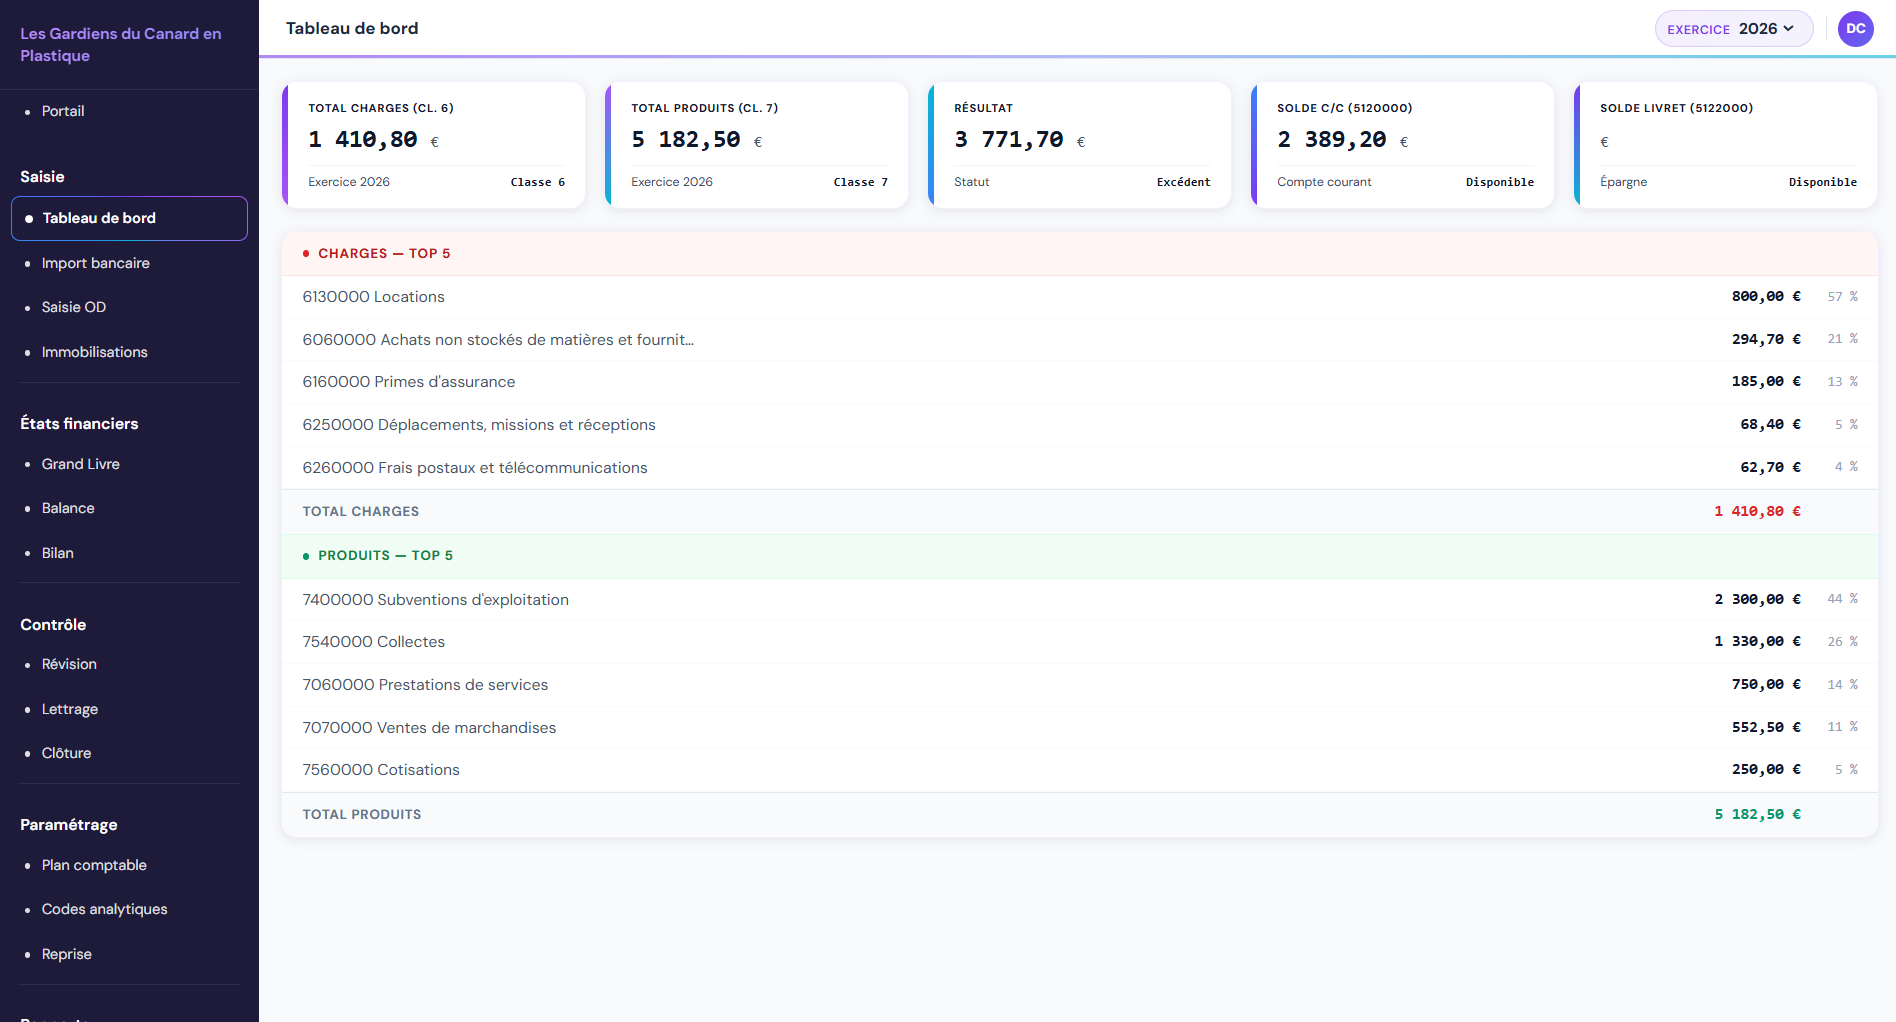Screen dimensions: 1896x1022
Task: Open Lettrage in the sidebar
Action: point(70,709)
